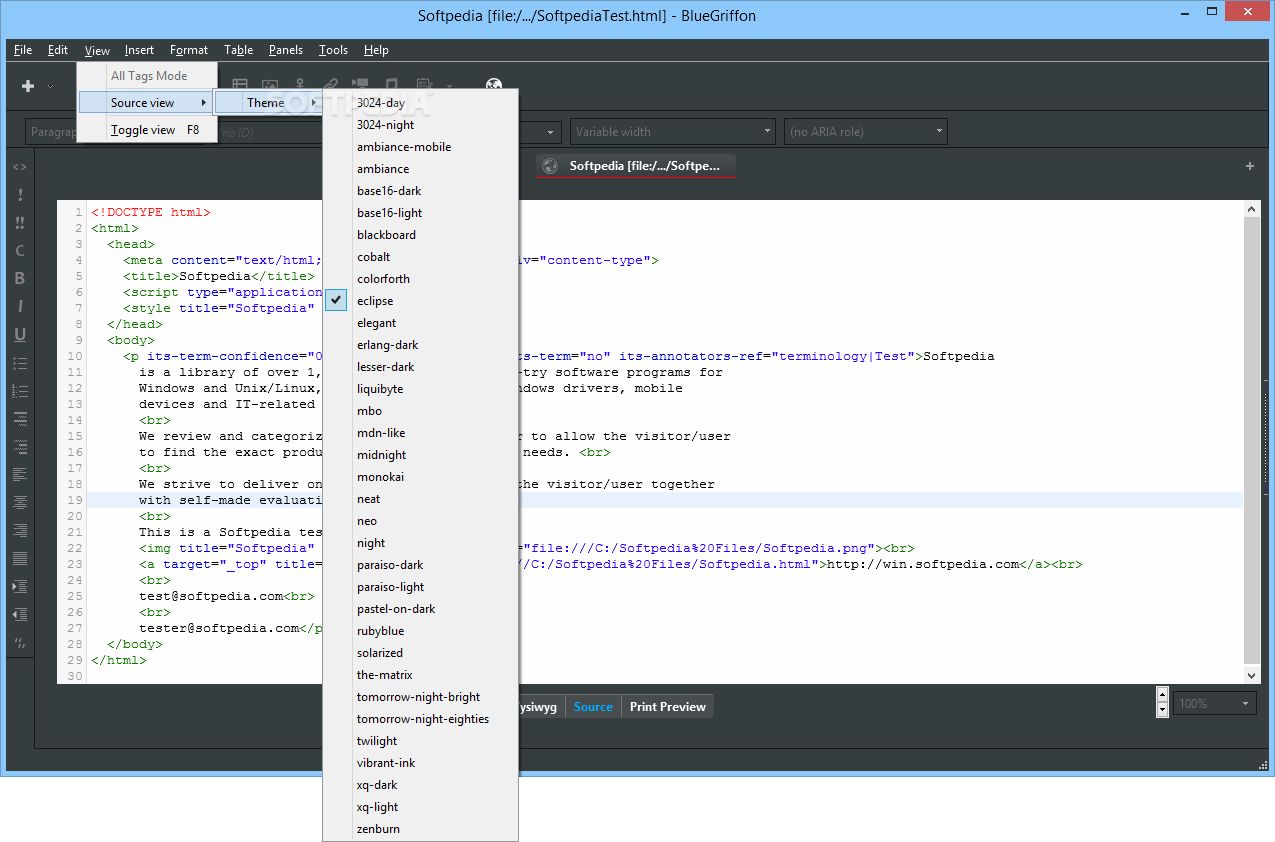Align text right via sidebar icon

tap(20, 531)
